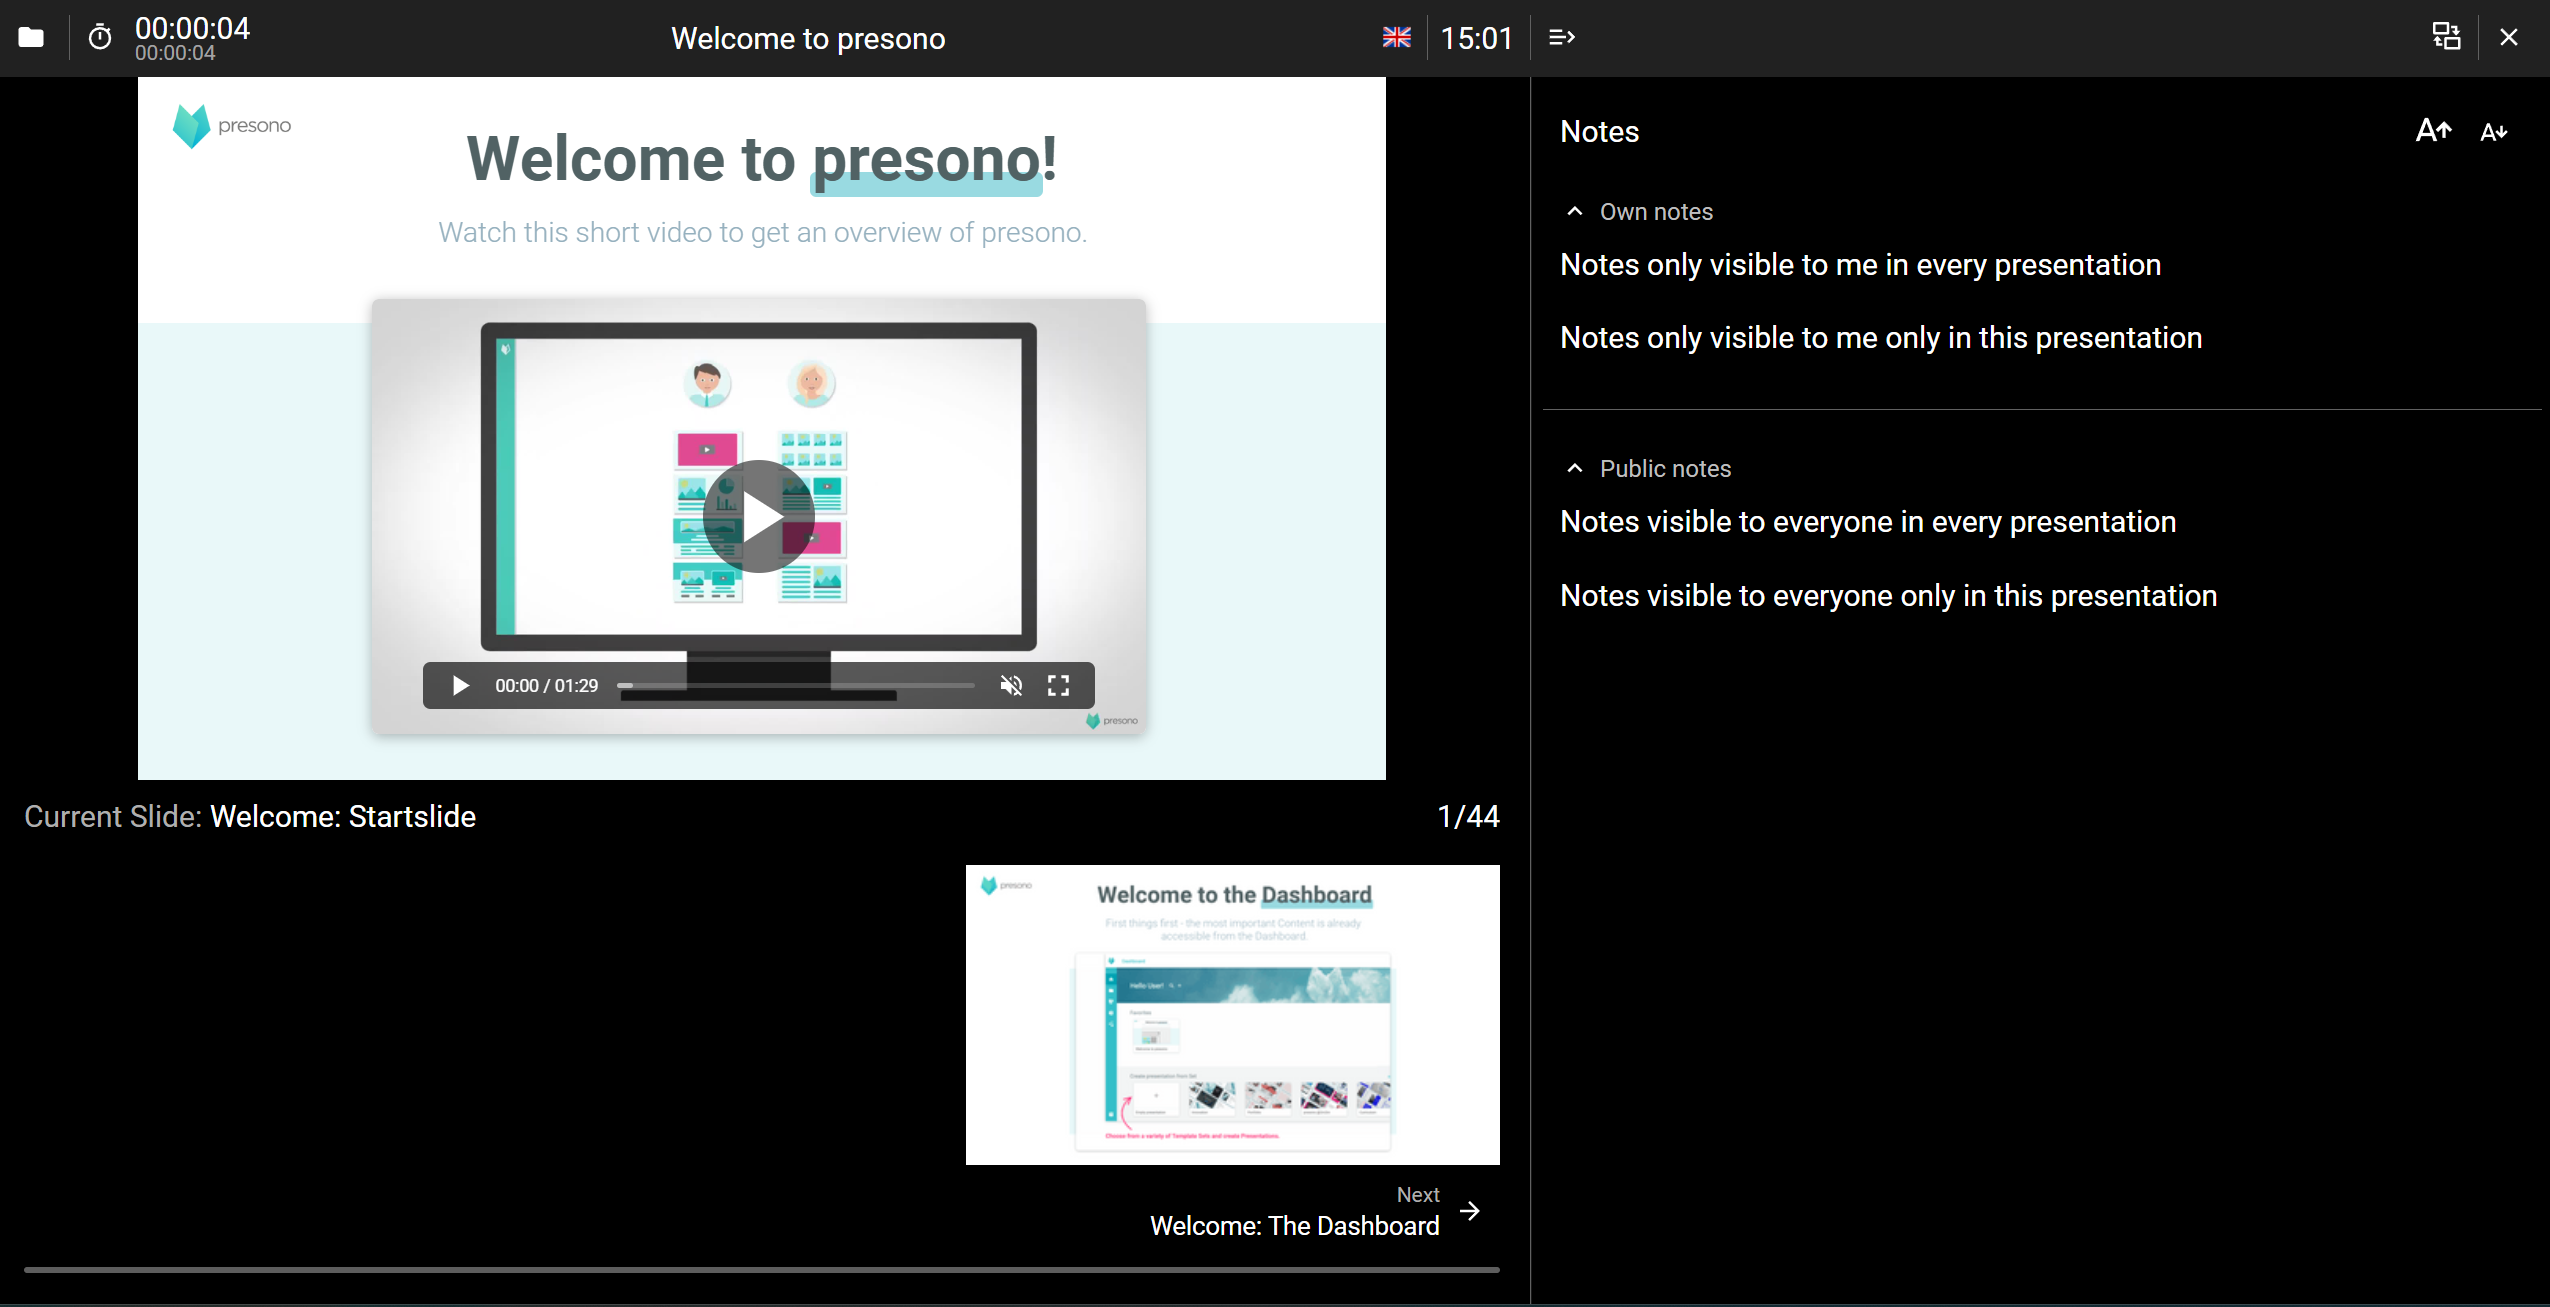Screen dimensions: 2550x1307
Task: Click the elapsed time 00:00:04 display
Action: pos(192,28)
